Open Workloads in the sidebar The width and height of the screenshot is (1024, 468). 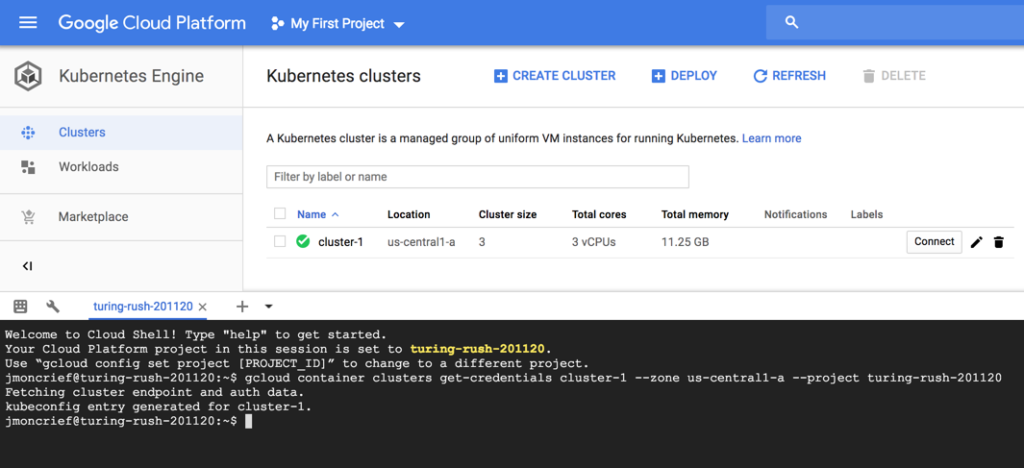[121, 167]
